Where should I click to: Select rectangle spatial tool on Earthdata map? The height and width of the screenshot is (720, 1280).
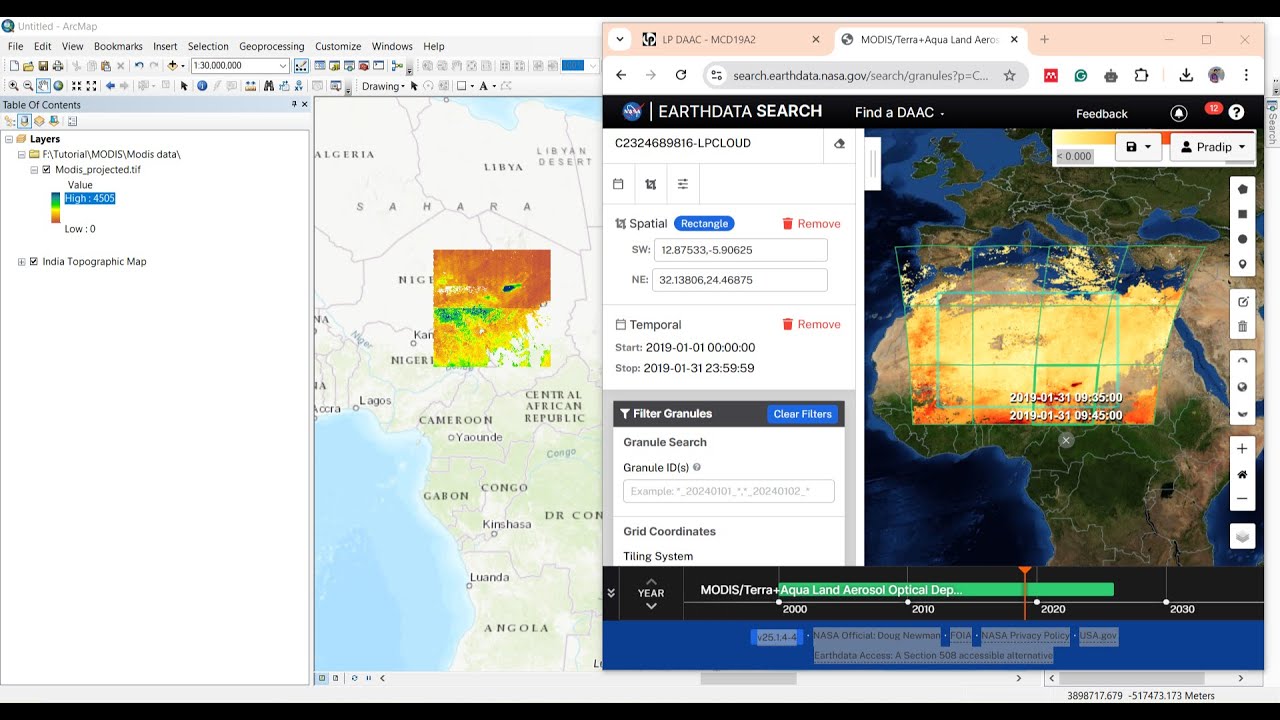(1243, 214)
